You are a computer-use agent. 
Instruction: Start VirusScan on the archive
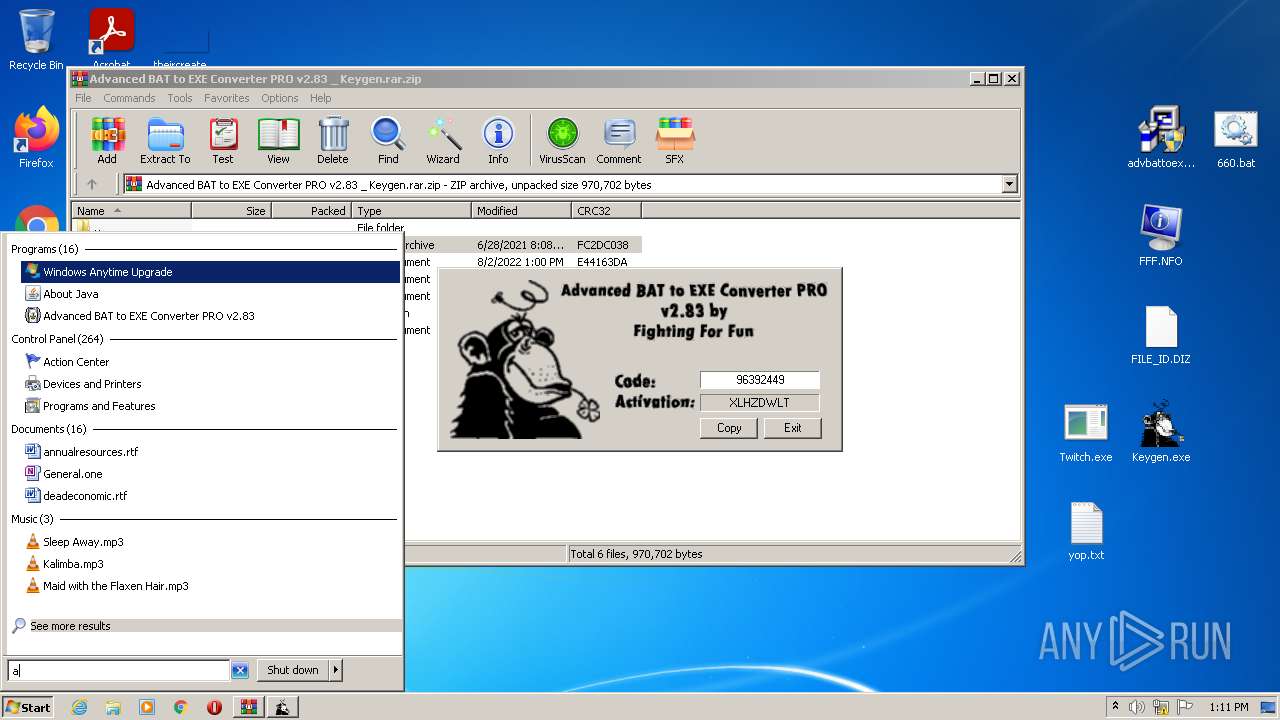click(x=562, y=140)
